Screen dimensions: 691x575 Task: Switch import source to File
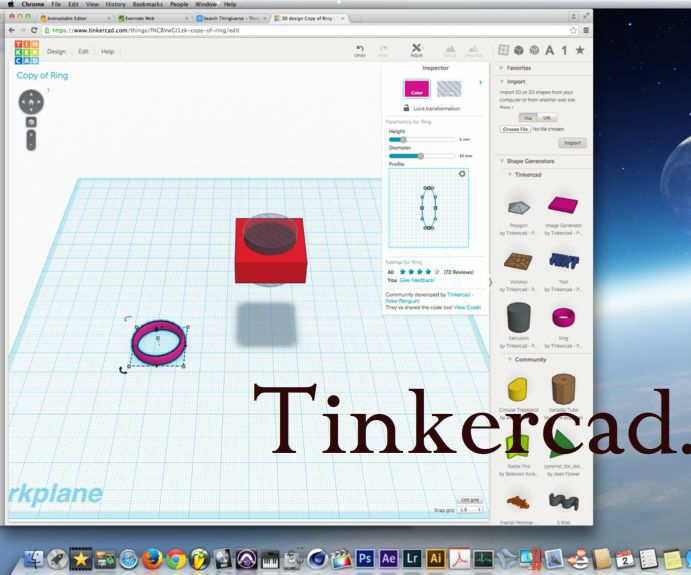528,118
